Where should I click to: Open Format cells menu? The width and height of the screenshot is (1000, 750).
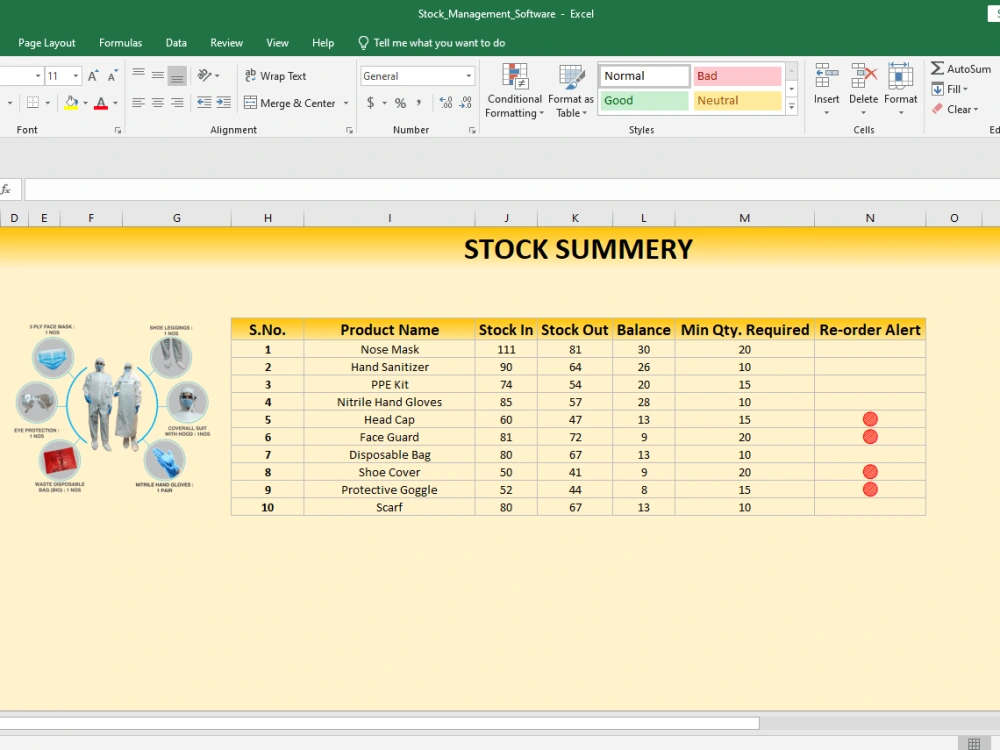pyautogui.click(x=901, y=89)
